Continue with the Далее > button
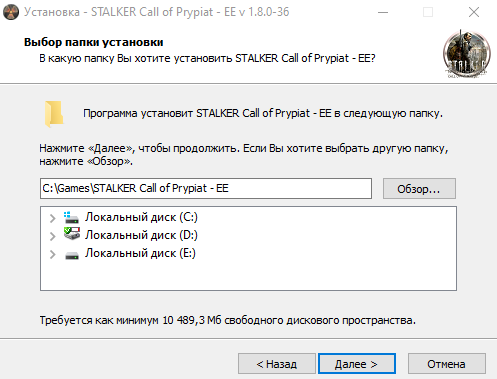497x379 pixels. pos(357,364)
